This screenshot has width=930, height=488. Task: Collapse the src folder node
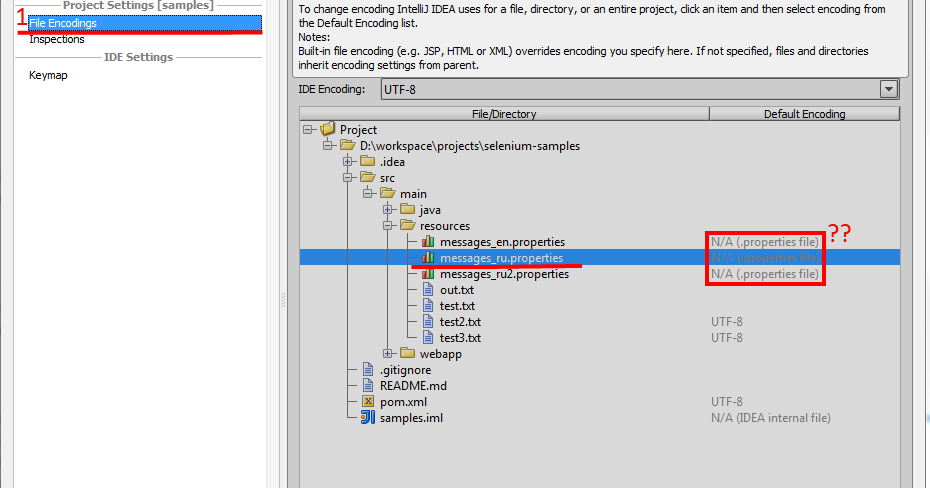coord(348,177)
